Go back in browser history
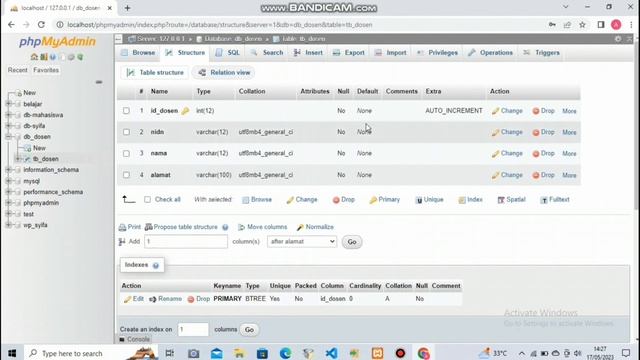The image size is (640, 360). [11, 24]
